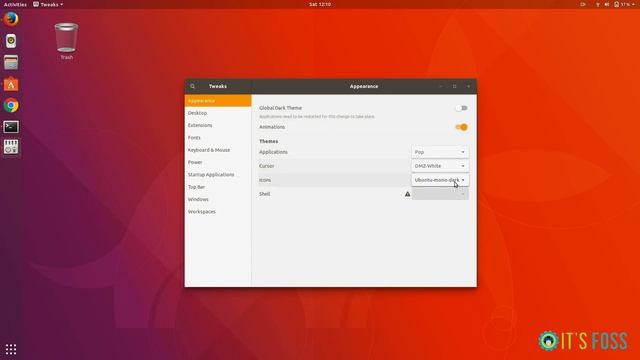Click the Shell label text
This screenshot has height=360, width=640.
(264, 194)
